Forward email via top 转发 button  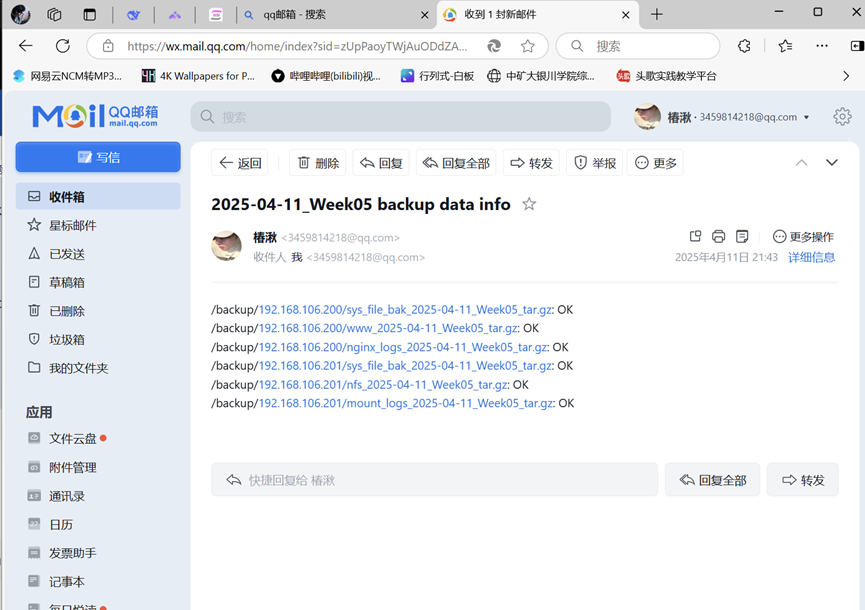point(531,163)
